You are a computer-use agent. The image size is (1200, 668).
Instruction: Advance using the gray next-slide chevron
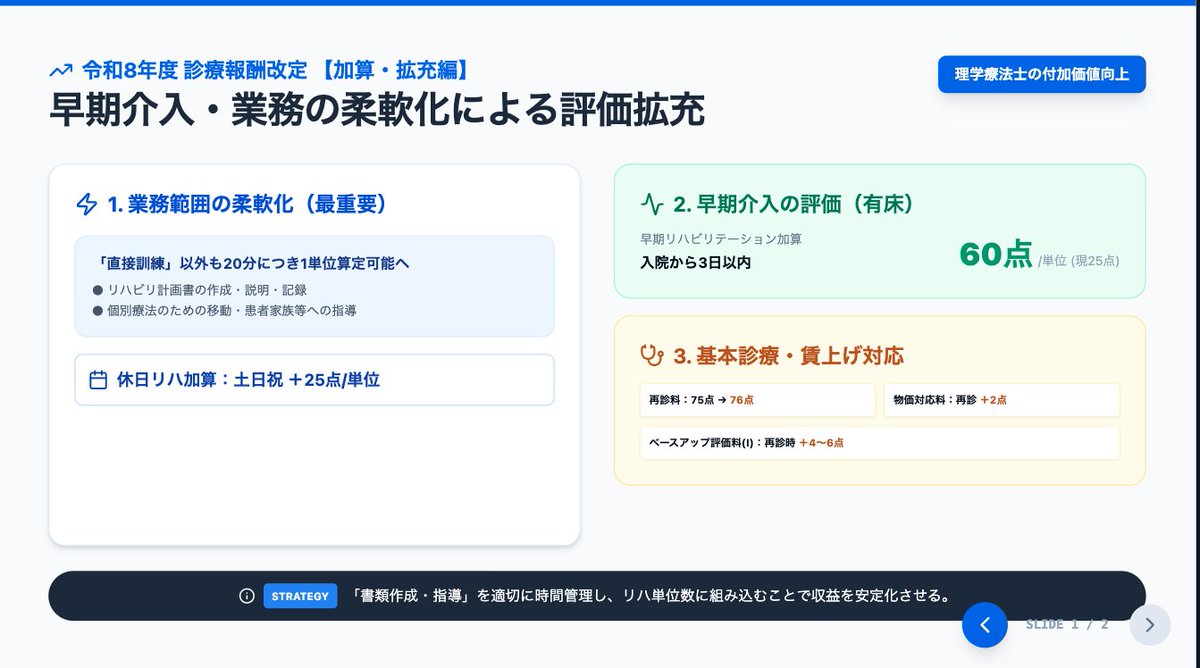[x=1149, y=624]
